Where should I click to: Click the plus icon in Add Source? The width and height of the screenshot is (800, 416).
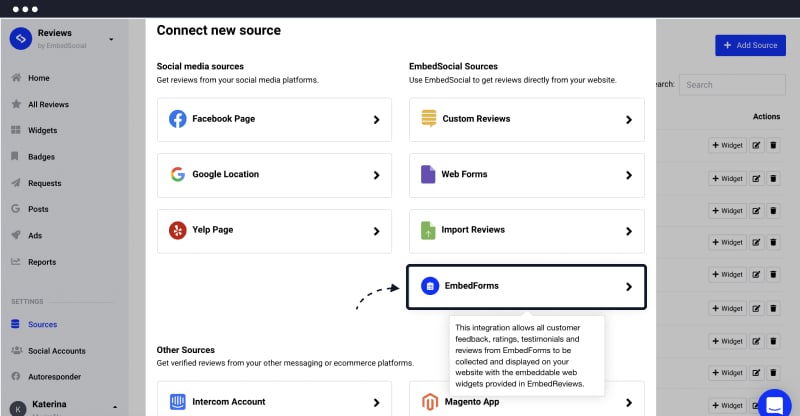pos(728,45)
